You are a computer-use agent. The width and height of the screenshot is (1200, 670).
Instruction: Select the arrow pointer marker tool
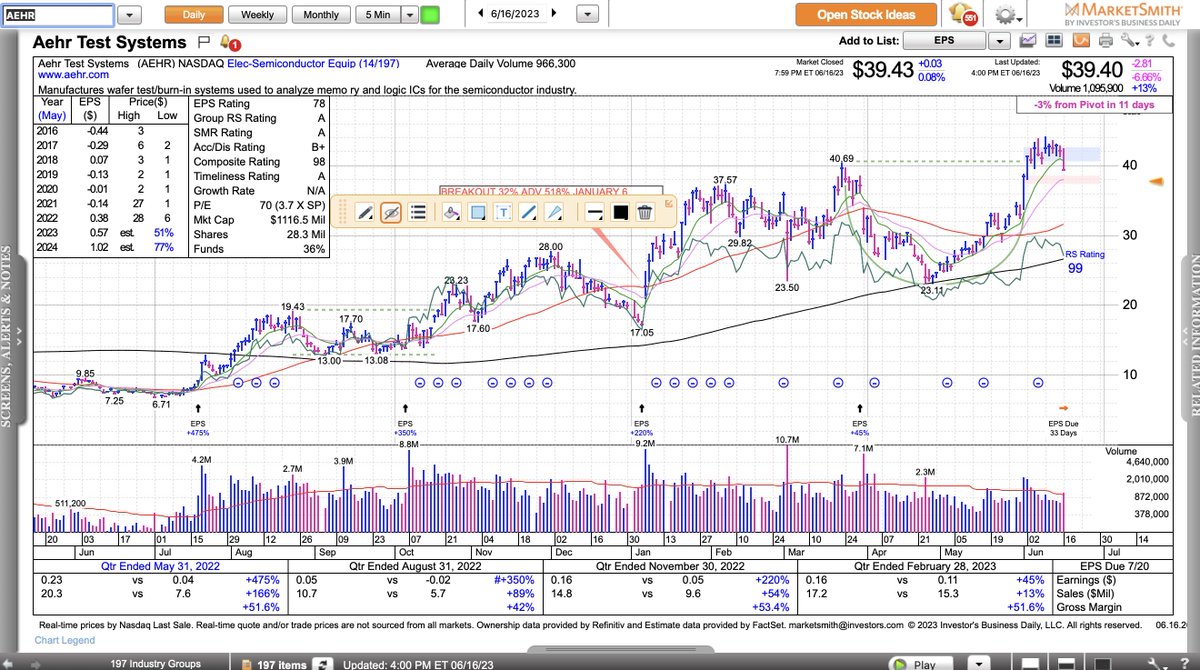(555, 212)
